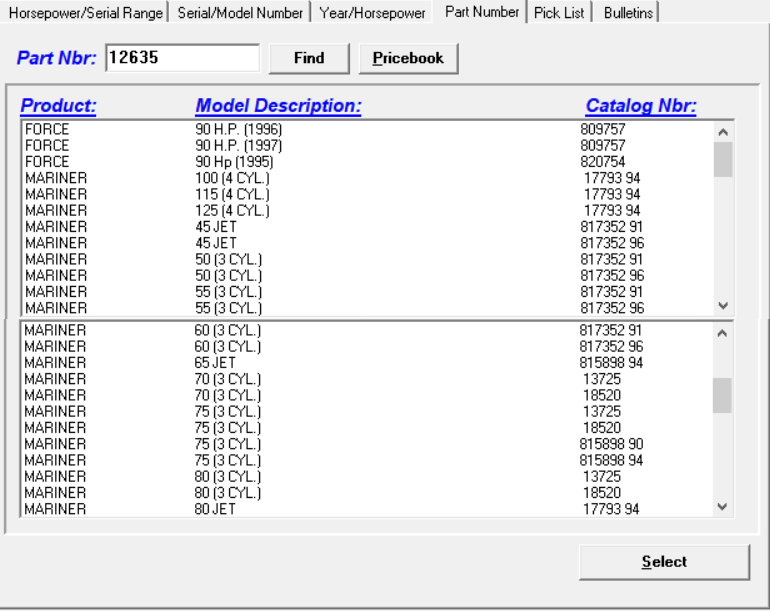The width and height of the screenshot is (770, 611).
Task: Select MARINER 80 (3 CYL.) catalog 18520
Action: pyautogui.click(x=367, y=492)
